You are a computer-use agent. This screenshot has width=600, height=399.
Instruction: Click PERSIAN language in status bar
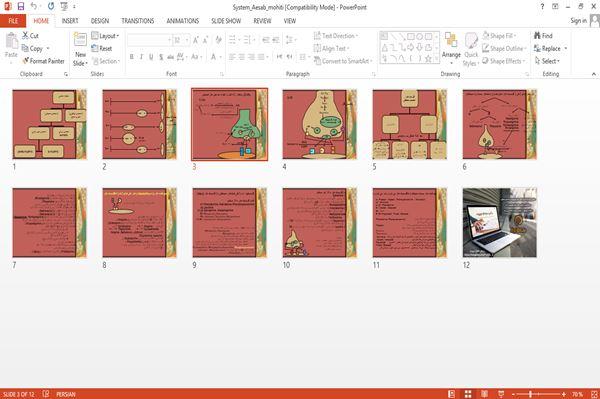click(x=65, y=394)
